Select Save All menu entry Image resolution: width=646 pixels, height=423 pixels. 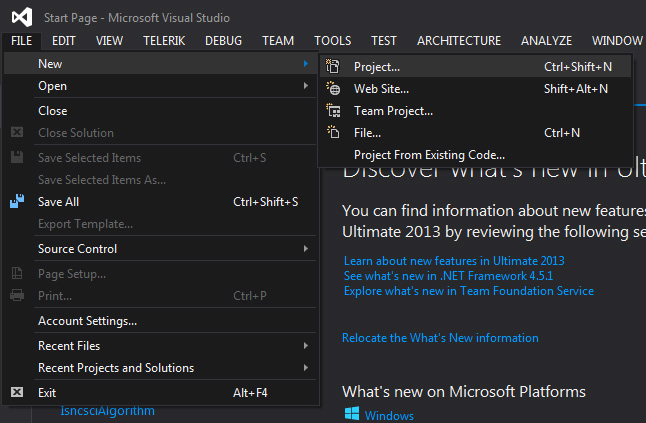tap(161, 202)
